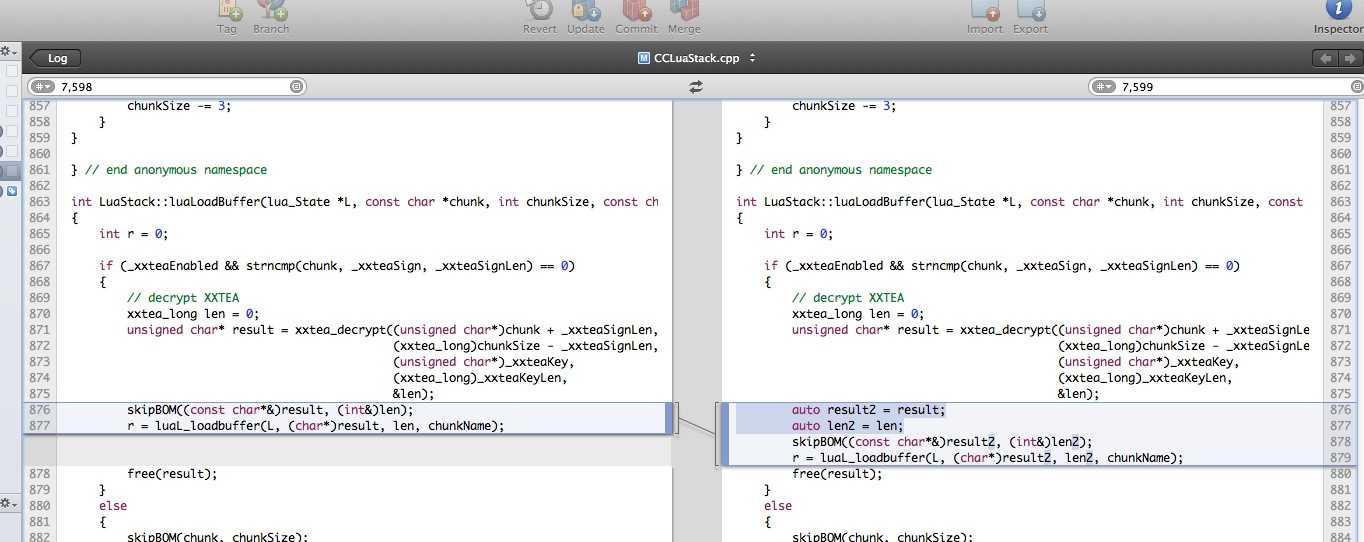1364x542 pixels.
Task: Click the M file status icon
Action: click(643, 58)
